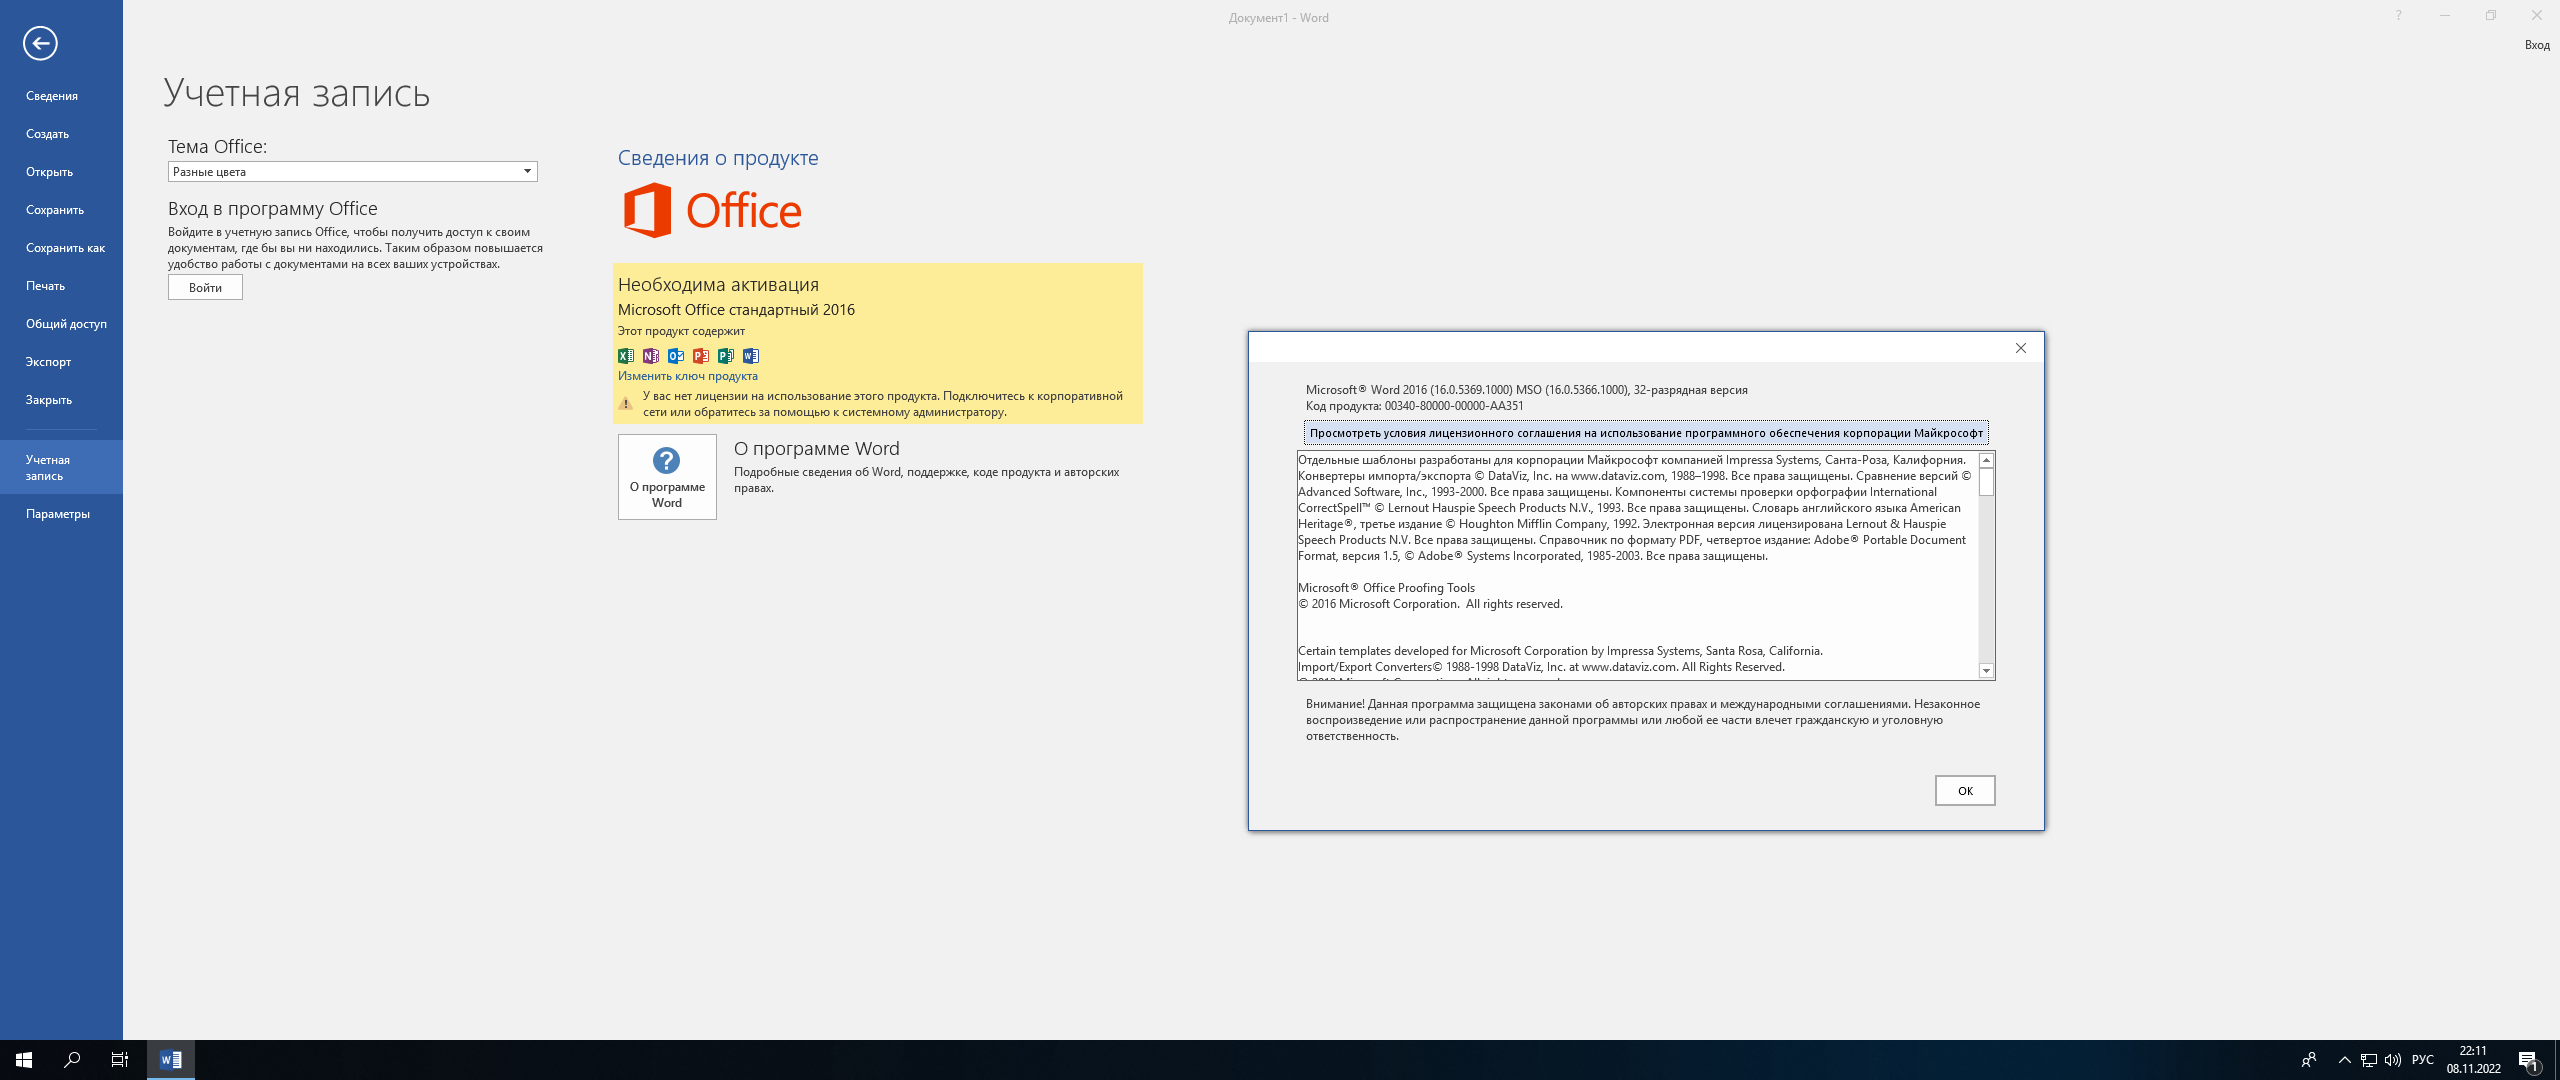The image size is (2560, 1080).
Task: Click the Outlook product icon
Action: tap(676, 356)
